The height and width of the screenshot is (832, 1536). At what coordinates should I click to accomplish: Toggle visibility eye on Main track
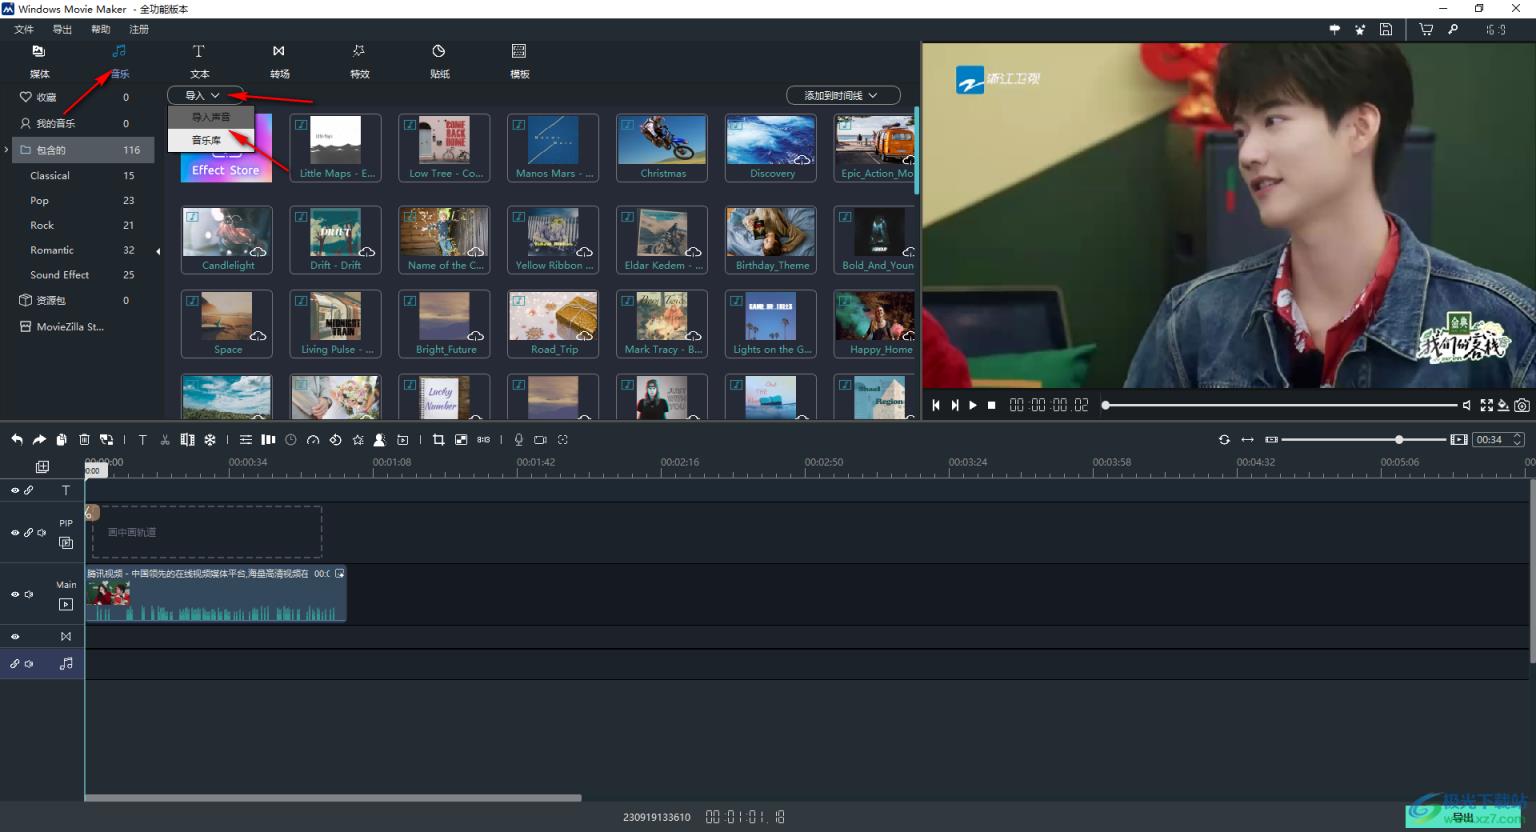click(15, 594)
